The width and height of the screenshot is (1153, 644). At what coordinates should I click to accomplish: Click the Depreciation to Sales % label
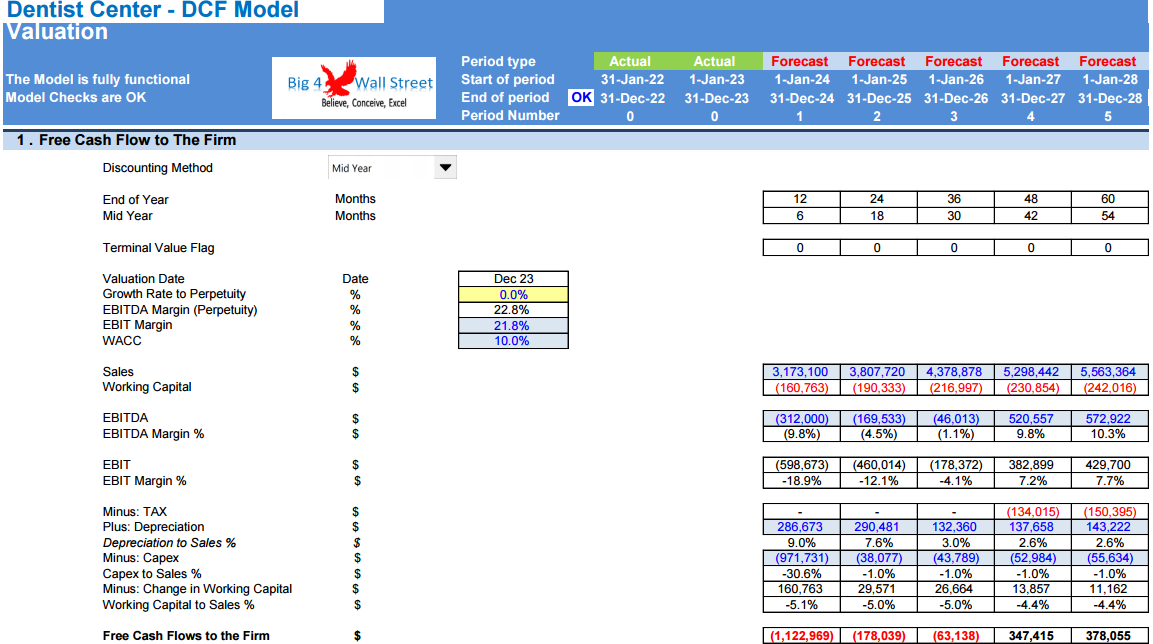pos(169,543)
